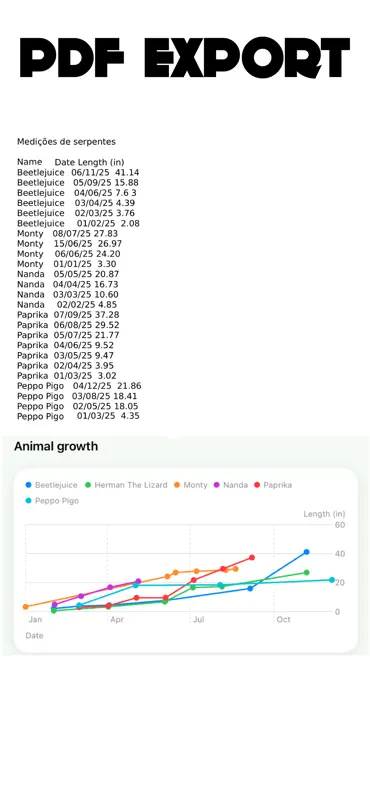Screen dimensions: 370x800
Task: Click the blue Beetlejuice legend dot
Action: point(28,485)
